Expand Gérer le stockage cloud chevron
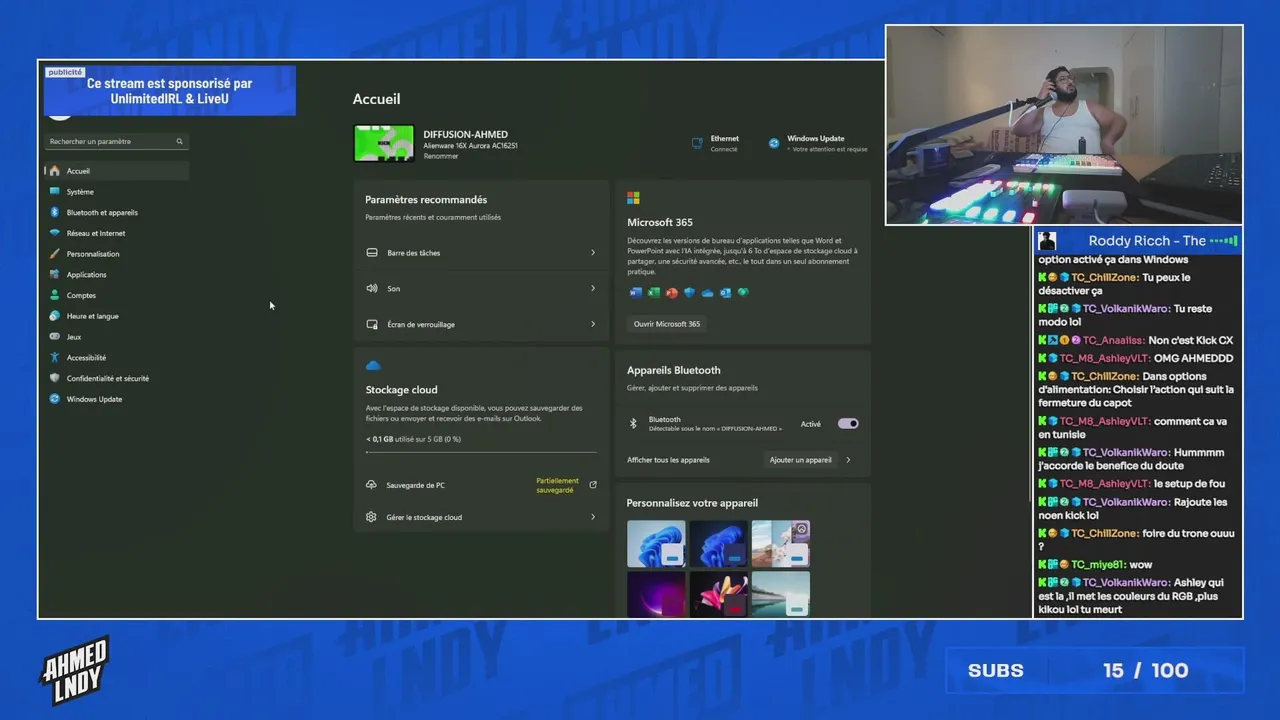Image resolution: width=1280 pixels, height=720 pixels. point(593,517)
